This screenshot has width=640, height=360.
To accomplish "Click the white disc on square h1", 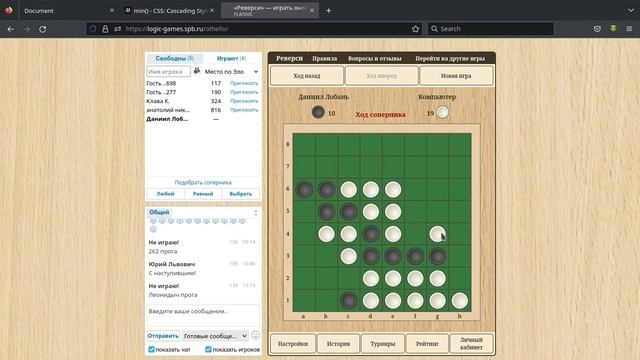I will click(x=460, y=301).
